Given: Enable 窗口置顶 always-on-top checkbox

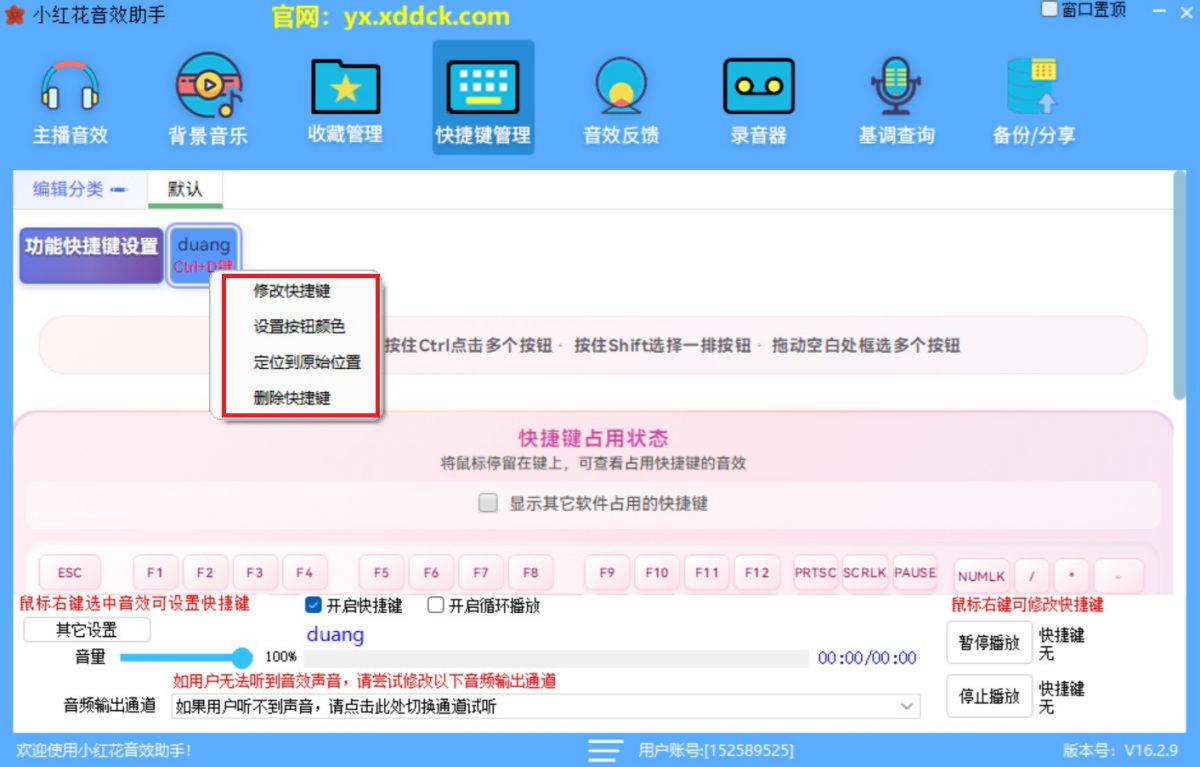Looking at the screenshot, I should coord(1050,8).
